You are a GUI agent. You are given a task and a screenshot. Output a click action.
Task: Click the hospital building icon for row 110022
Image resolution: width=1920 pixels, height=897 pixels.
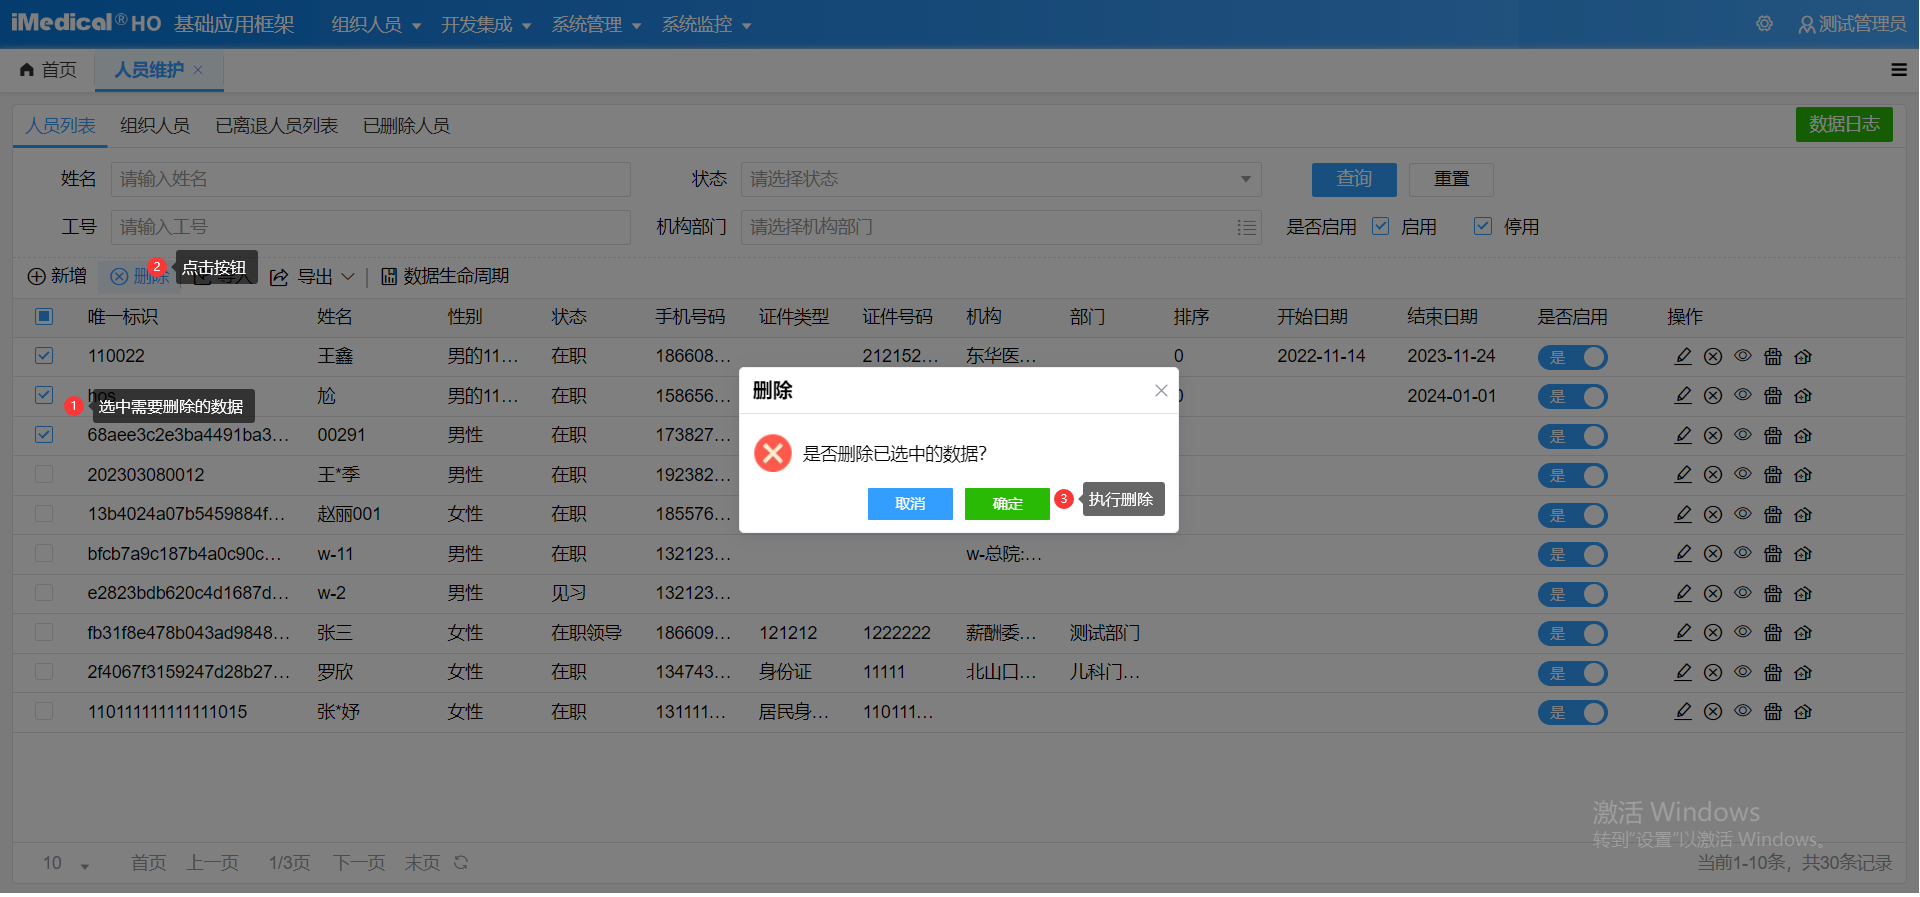[1773, 356]
